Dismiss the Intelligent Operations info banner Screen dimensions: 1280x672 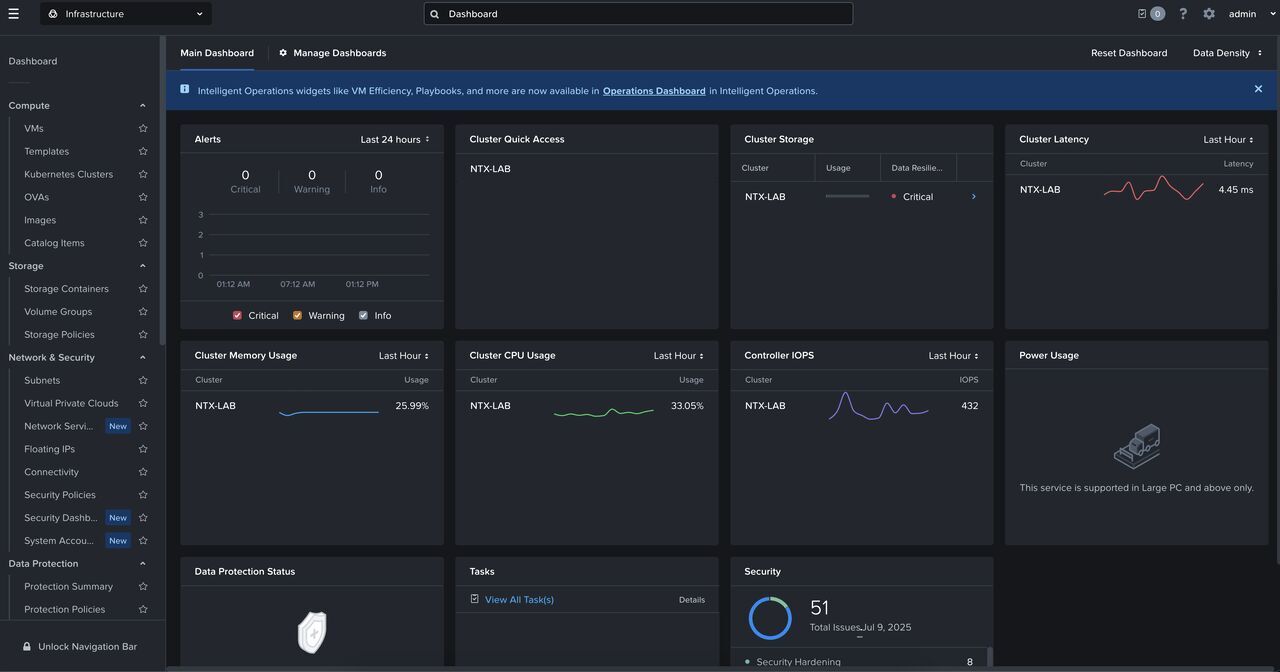pyautogui.click(x=1258, y=89)
